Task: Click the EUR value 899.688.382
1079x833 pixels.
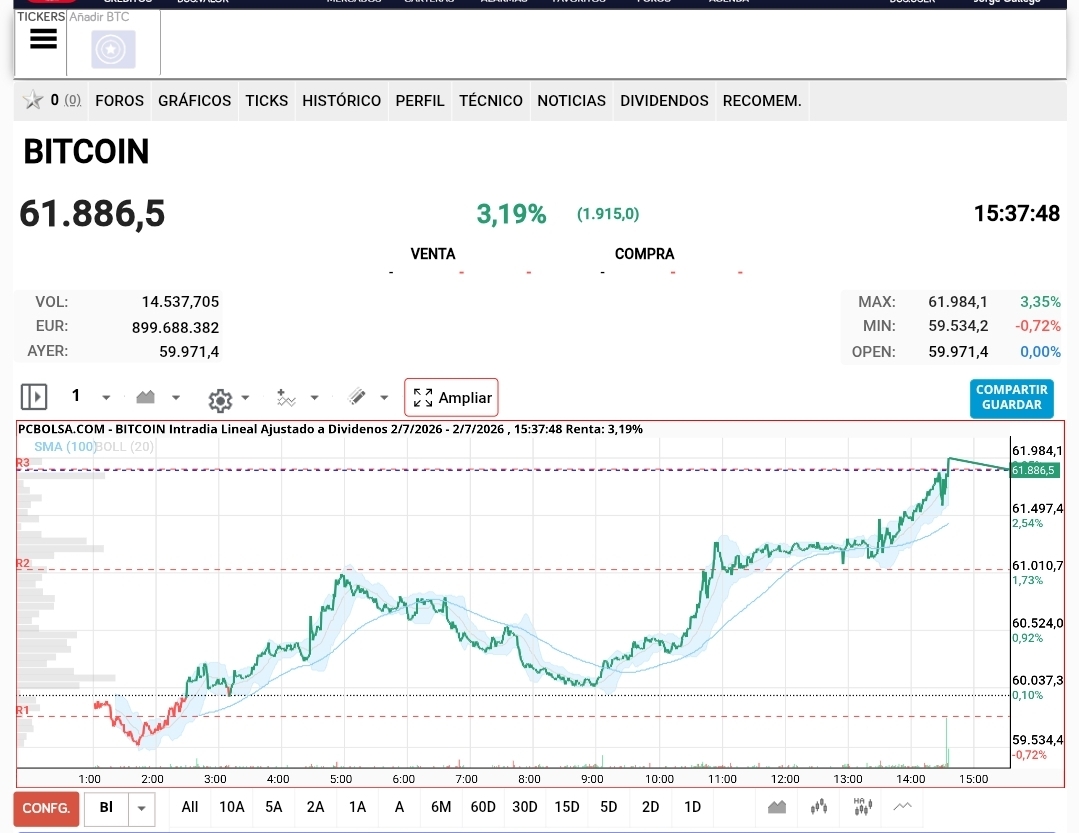Action: pyautogui.click(x=175, y=327)
